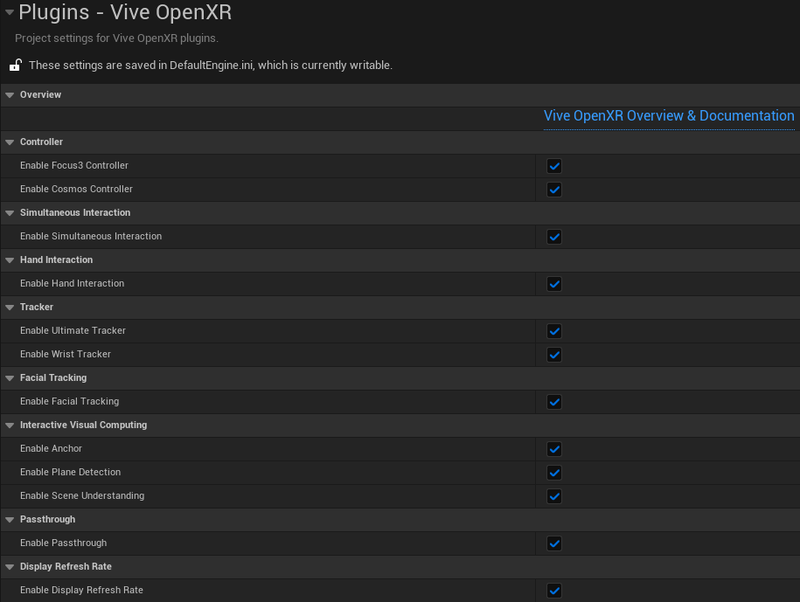The width and height of the screenshot is (800, 602).
Task: Collapse the Display Refresh Rate section
Action: tap(9, 567)
